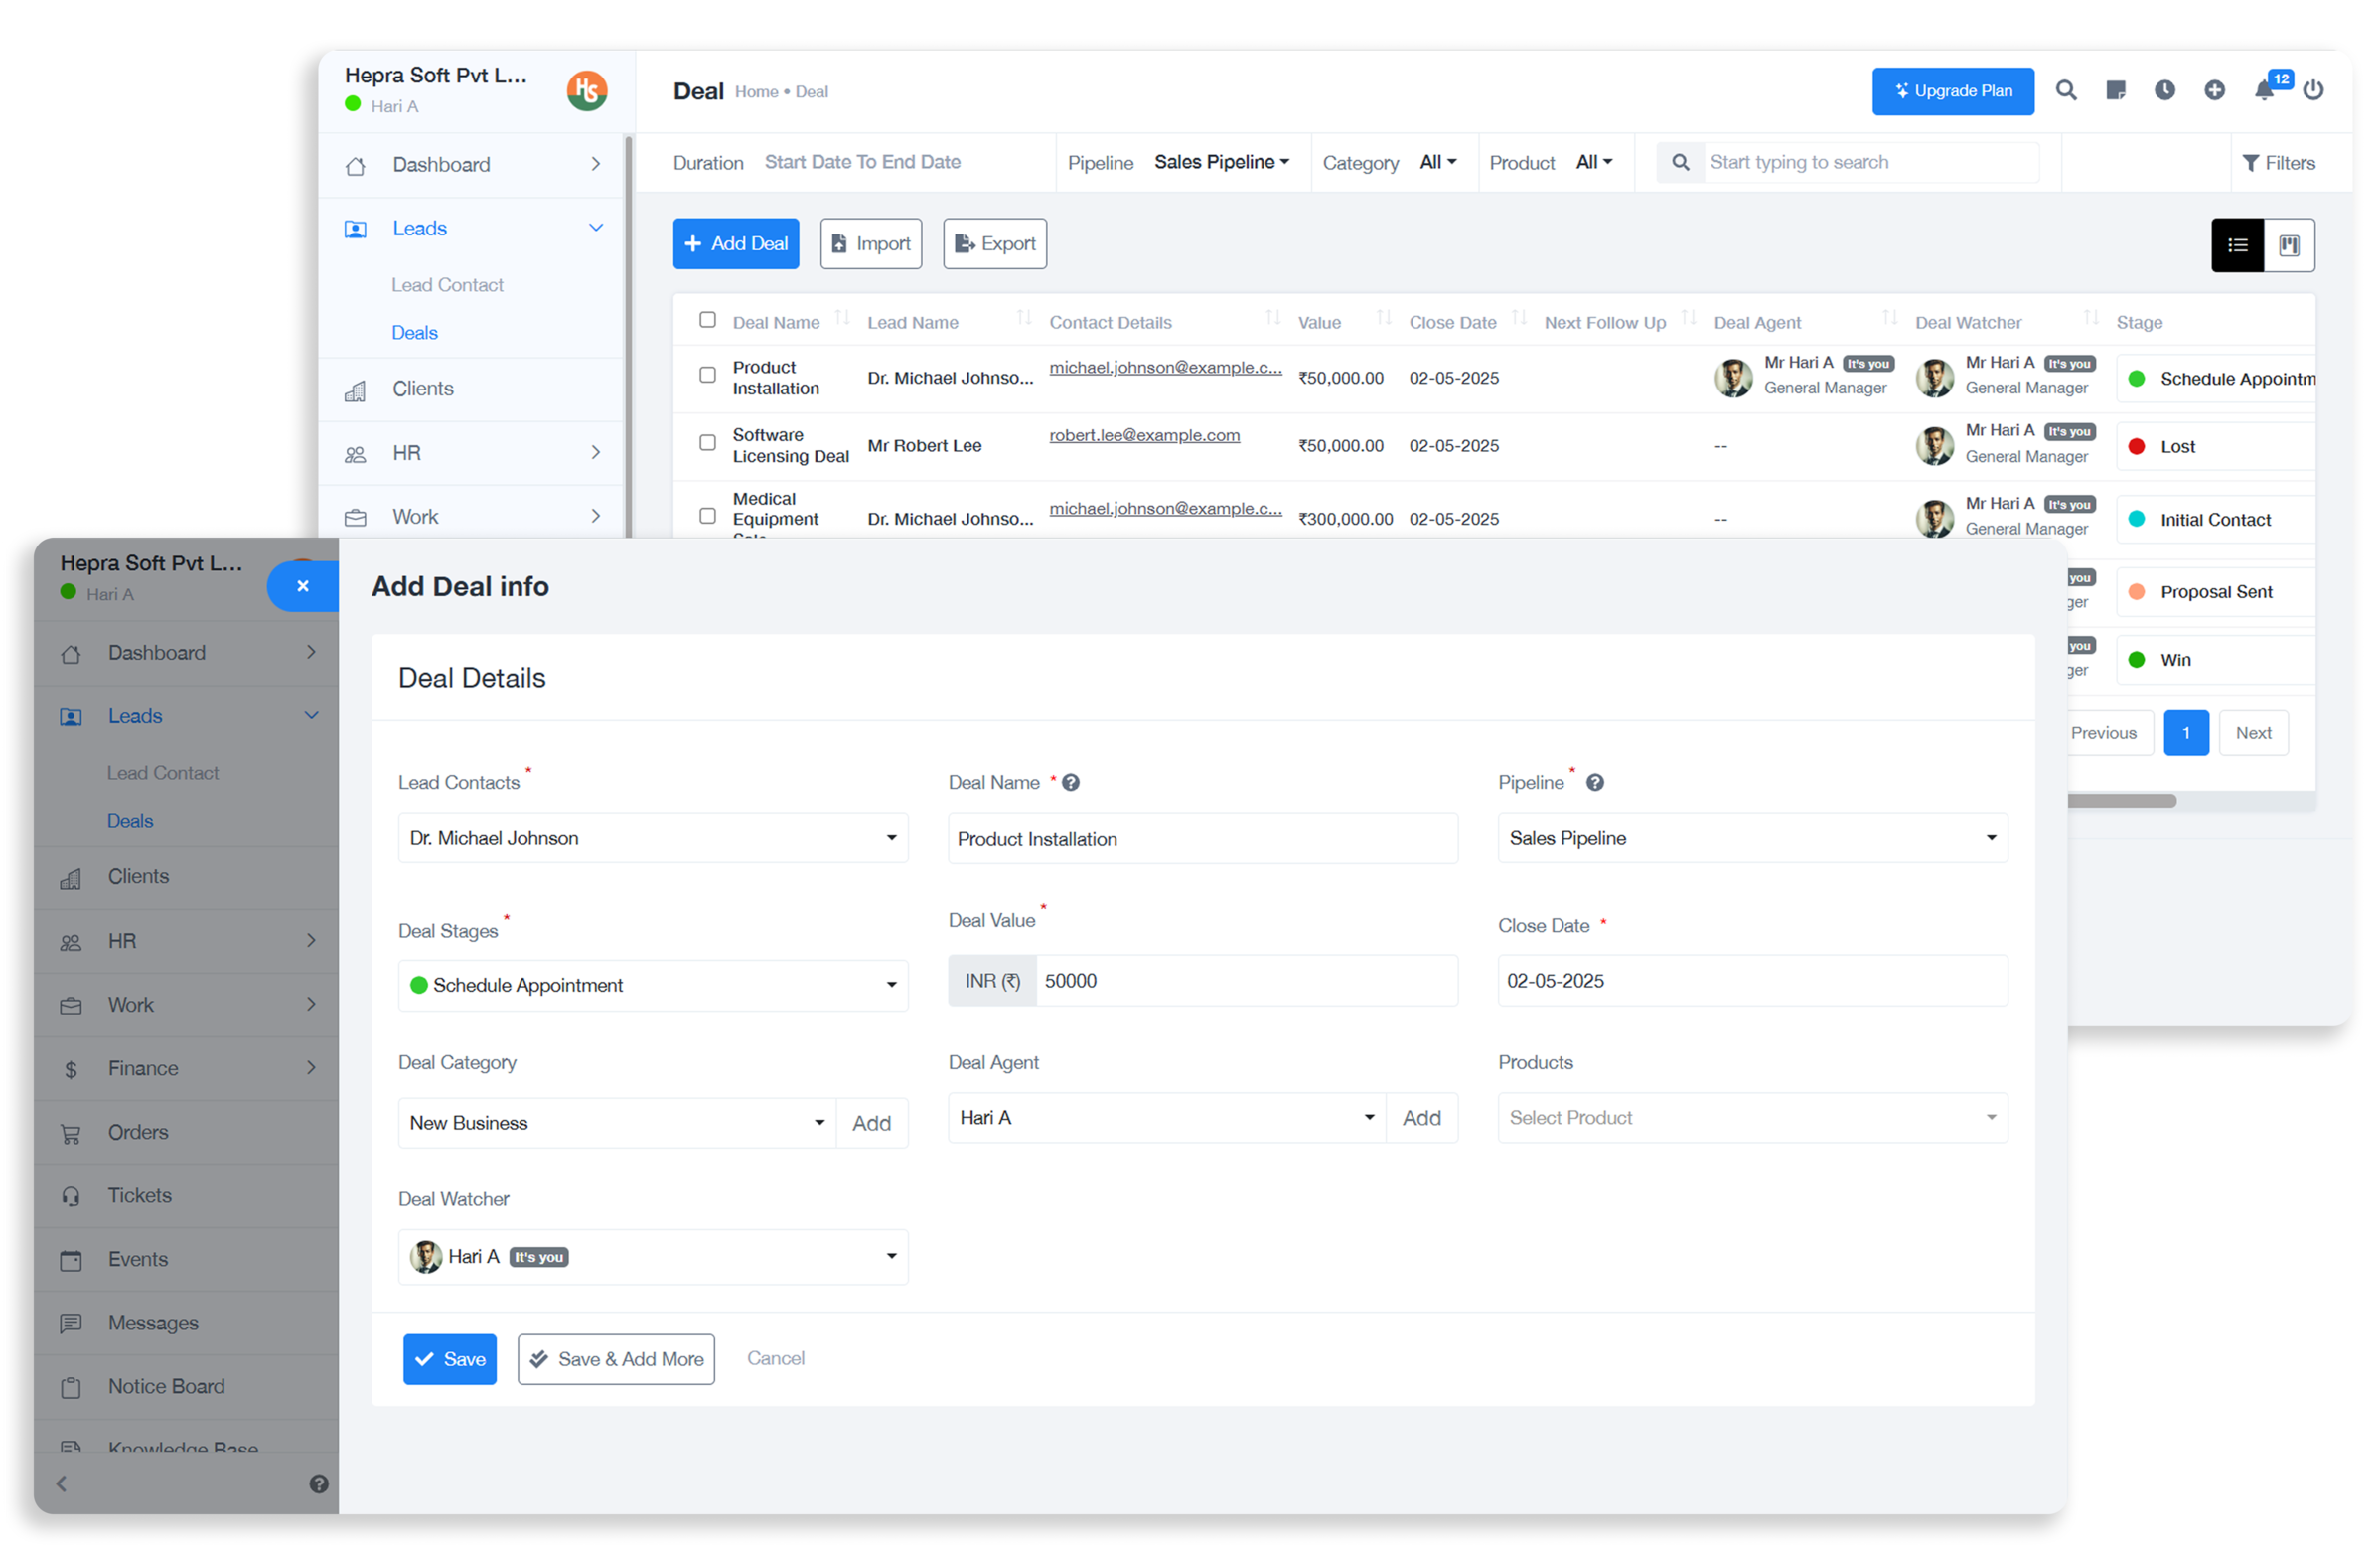Open Finance in the sidebar menu
Image resolution: width=2380 pixels, height=1561 pixels.
[143, 1068]
